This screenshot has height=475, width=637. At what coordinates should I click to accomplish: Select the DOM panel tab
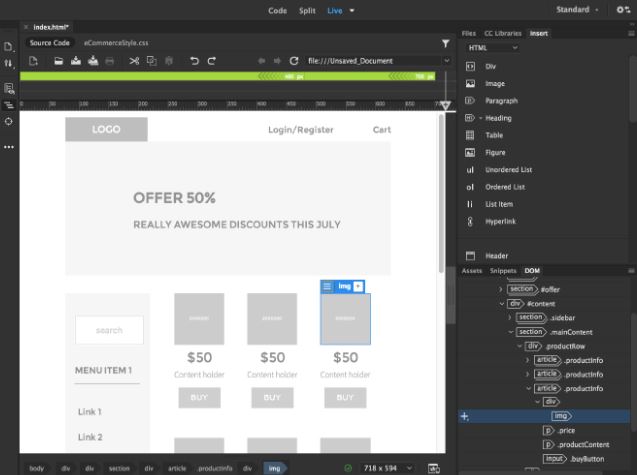click(532, 271)
